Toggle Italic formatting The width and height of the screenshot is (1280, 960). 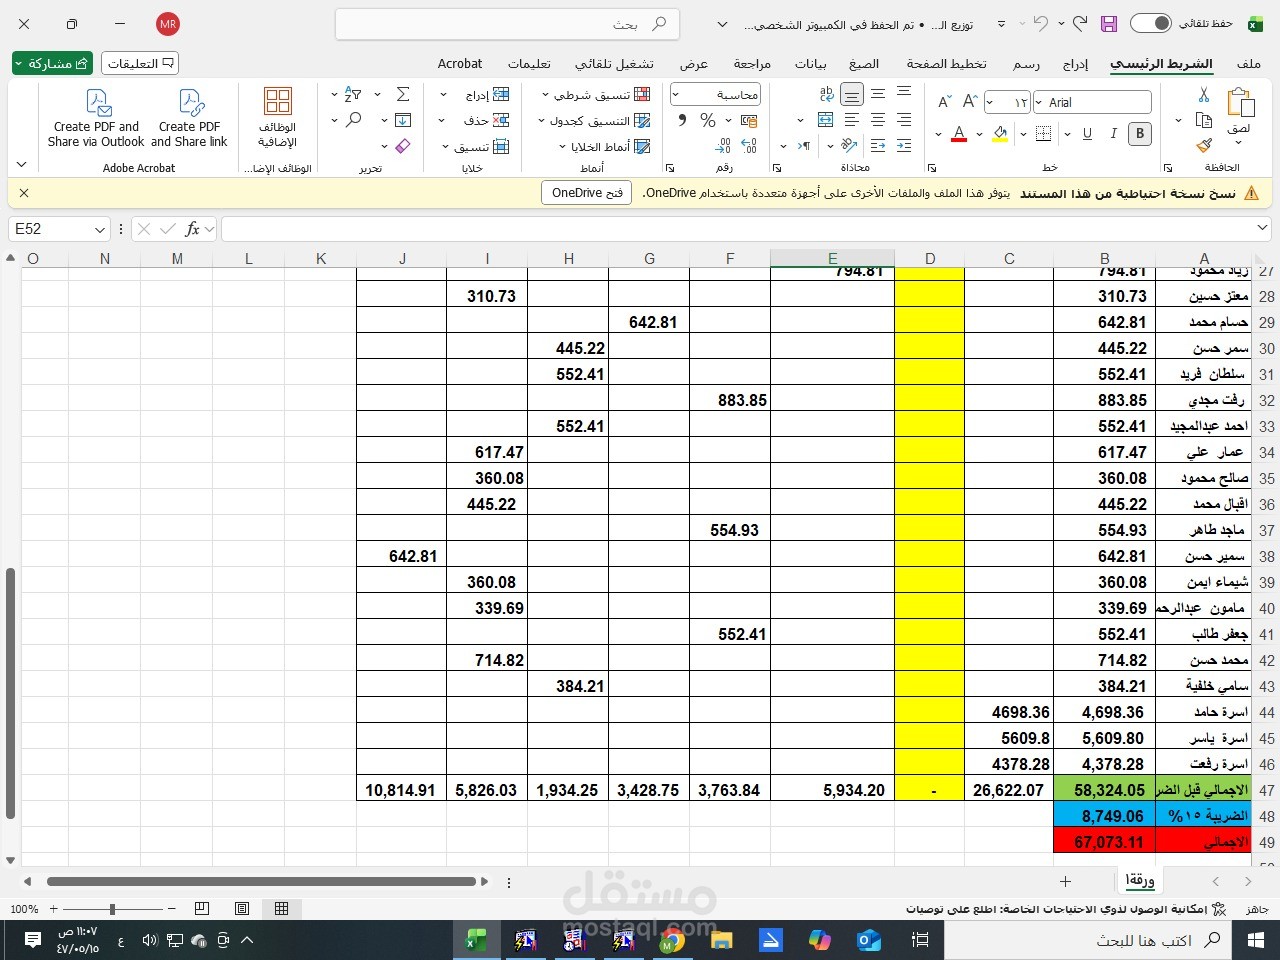(x=1113, y=134)
